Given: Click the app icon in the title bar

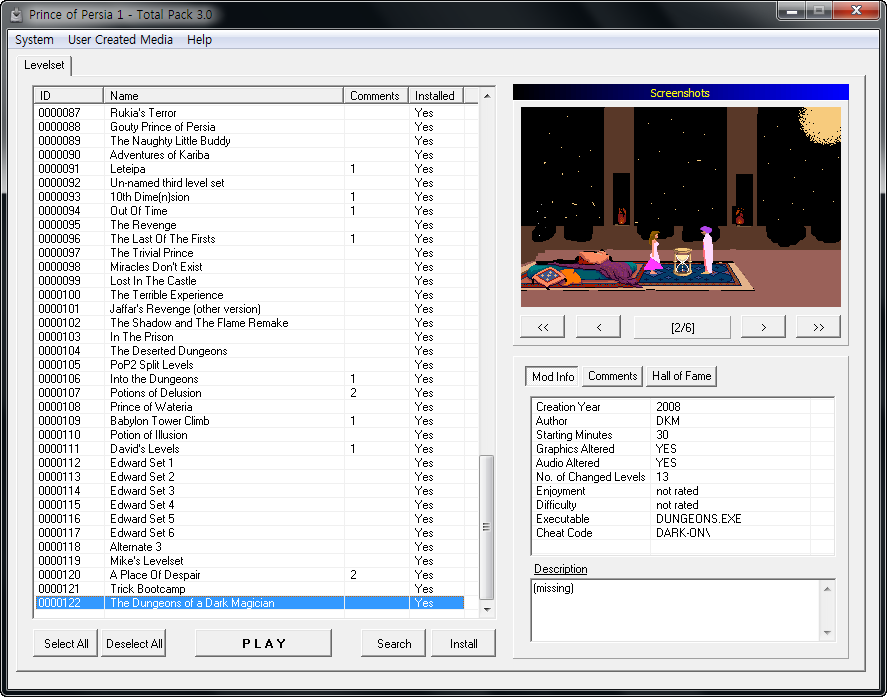Looking at the screenshot, I should [x=16, y=14].
